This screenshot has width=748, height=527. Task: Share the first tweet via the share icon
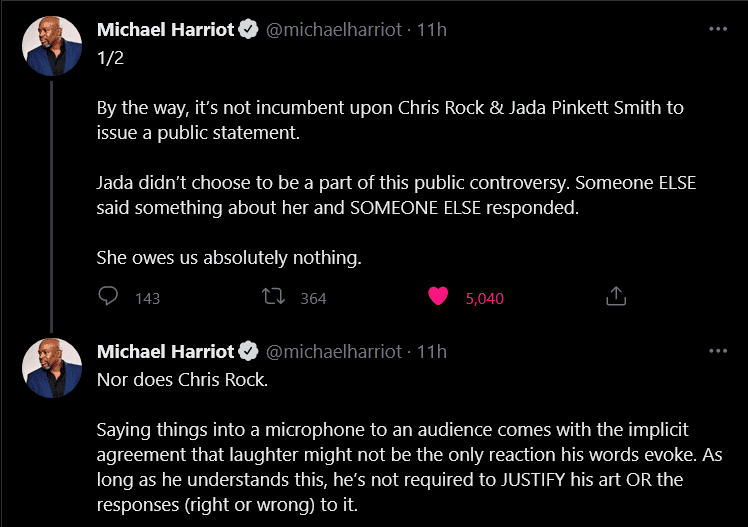[x=617, y=296]
